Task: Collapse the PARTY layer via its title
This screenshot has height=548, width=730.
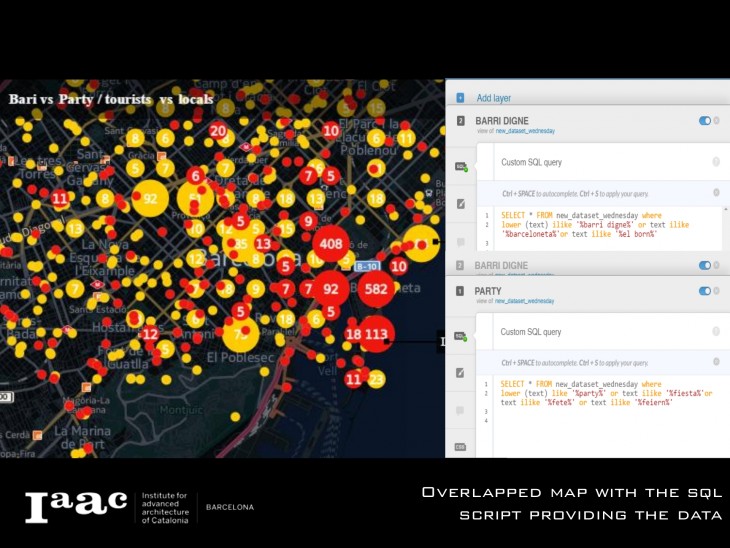Action: tap(488, 290)
